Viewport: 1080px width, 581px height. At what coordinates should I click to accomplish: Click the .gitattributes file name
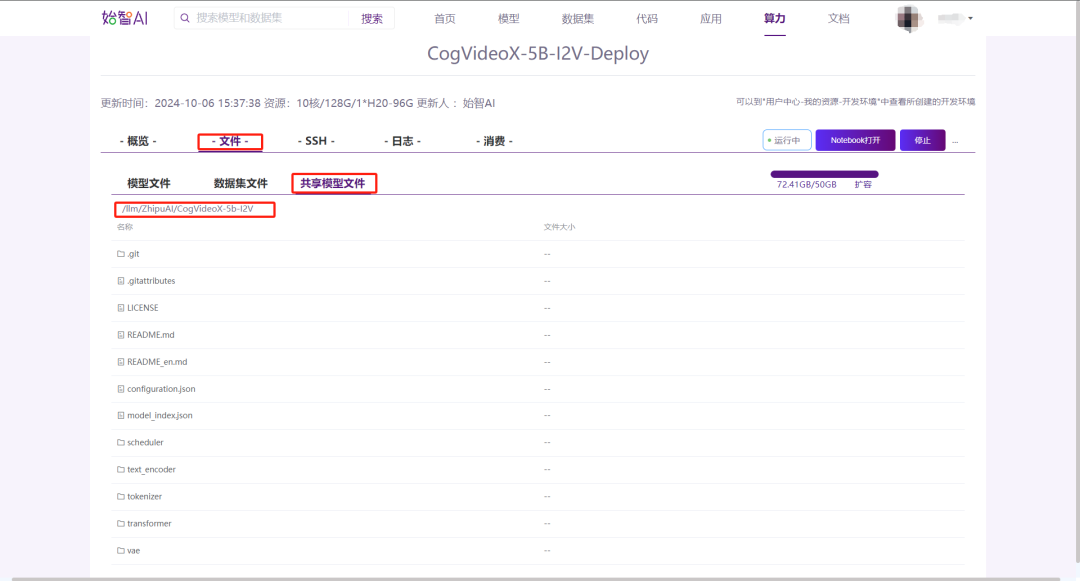151,281
